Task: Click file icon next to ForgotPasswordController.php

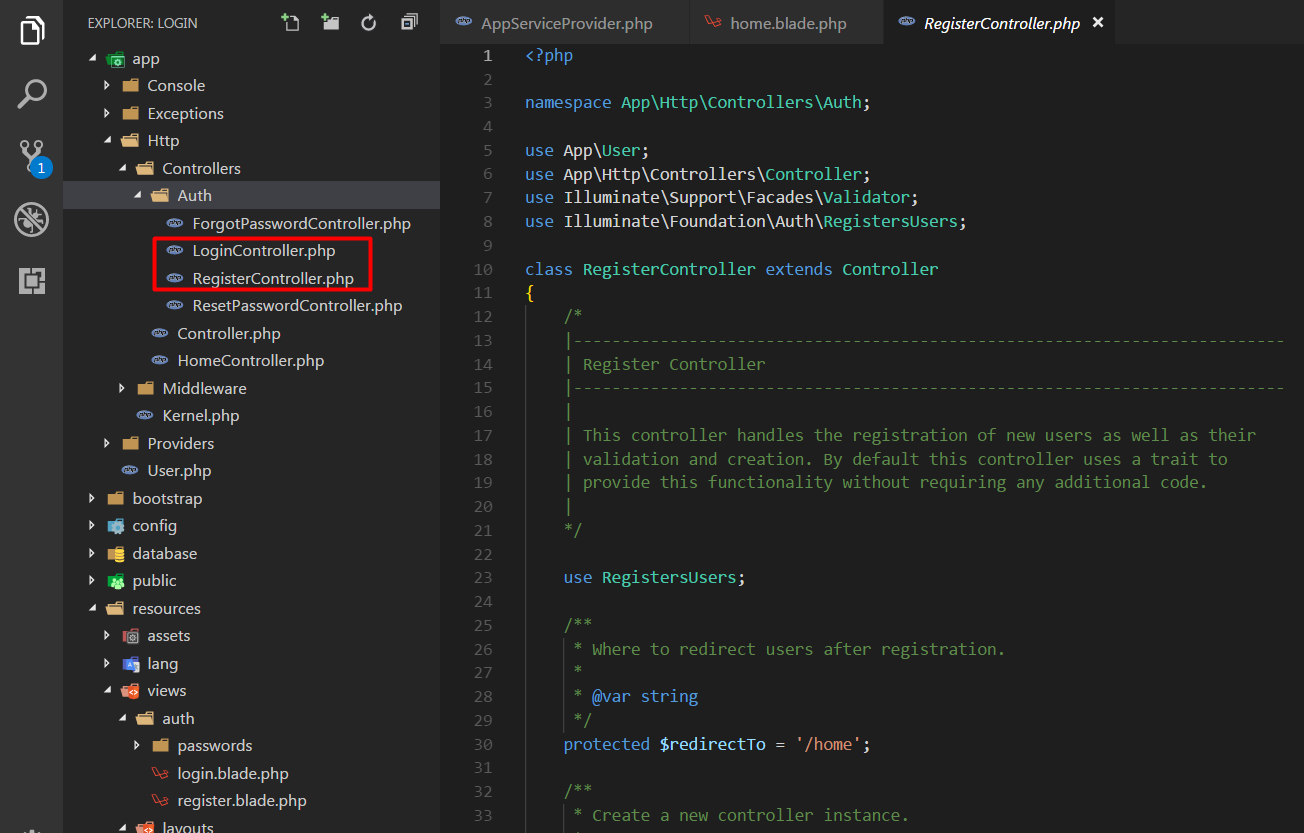Action: (175, 223)
